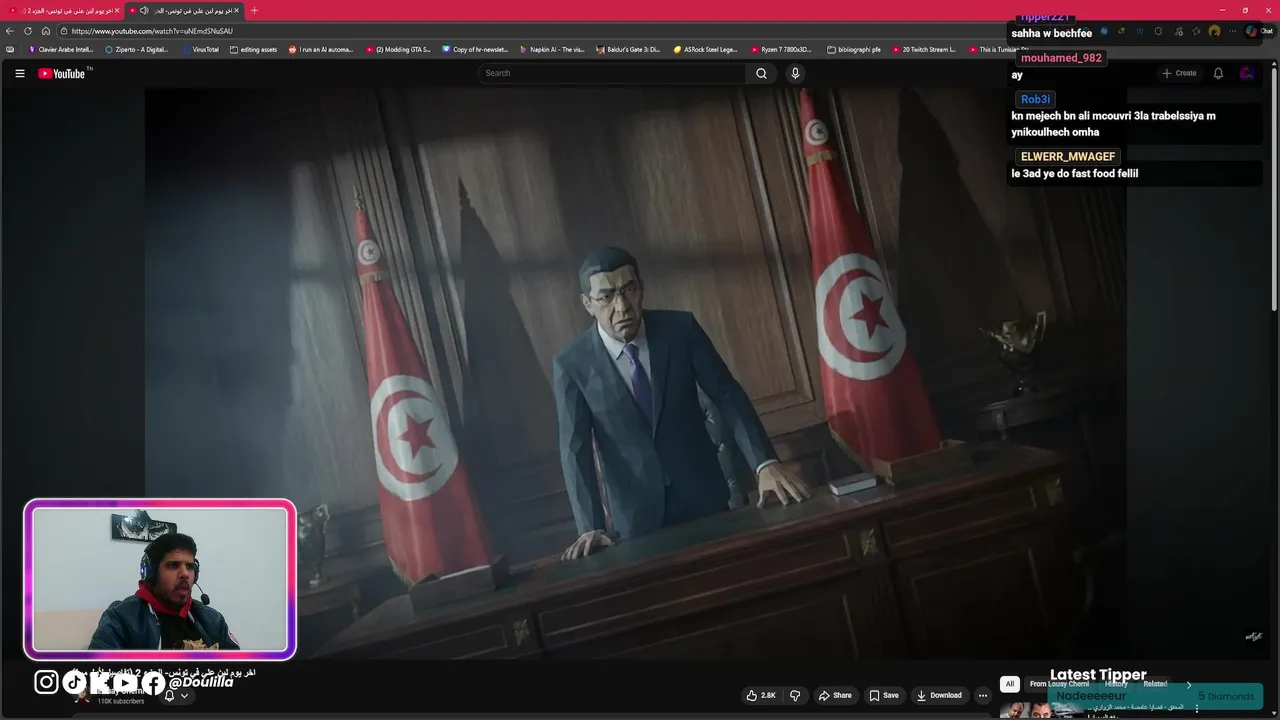The width and height of the screenshot is (1280, 720).
Task: Open the bibliographi pfe bookmark folder
Action: point(854,49)
